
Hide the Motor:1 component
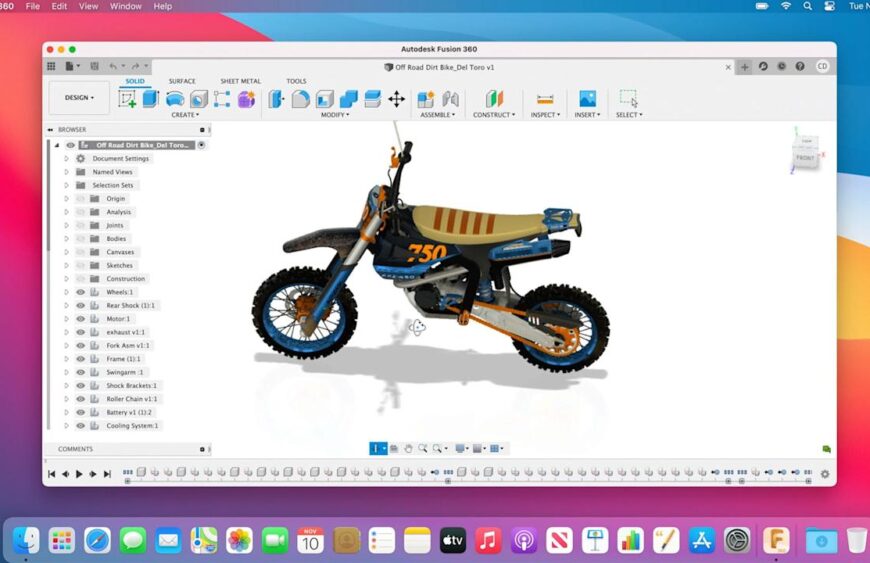point(80,318)
